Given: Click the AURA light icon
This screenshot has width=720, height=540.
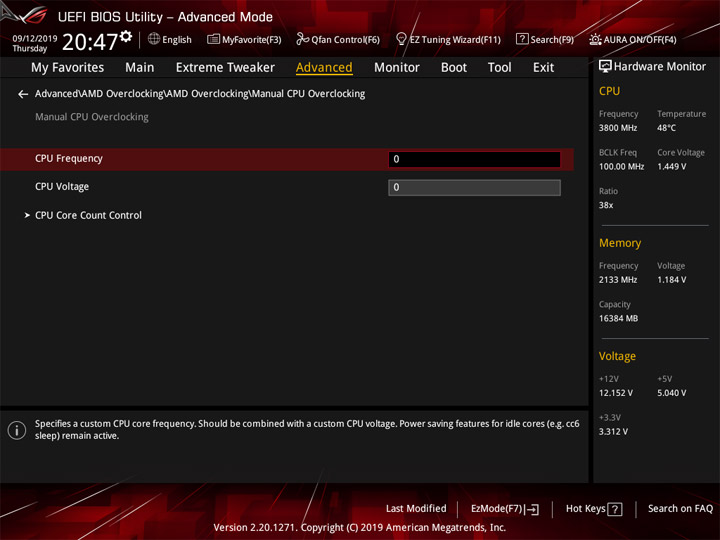Looking at the screenshot, I should (595, 39).
